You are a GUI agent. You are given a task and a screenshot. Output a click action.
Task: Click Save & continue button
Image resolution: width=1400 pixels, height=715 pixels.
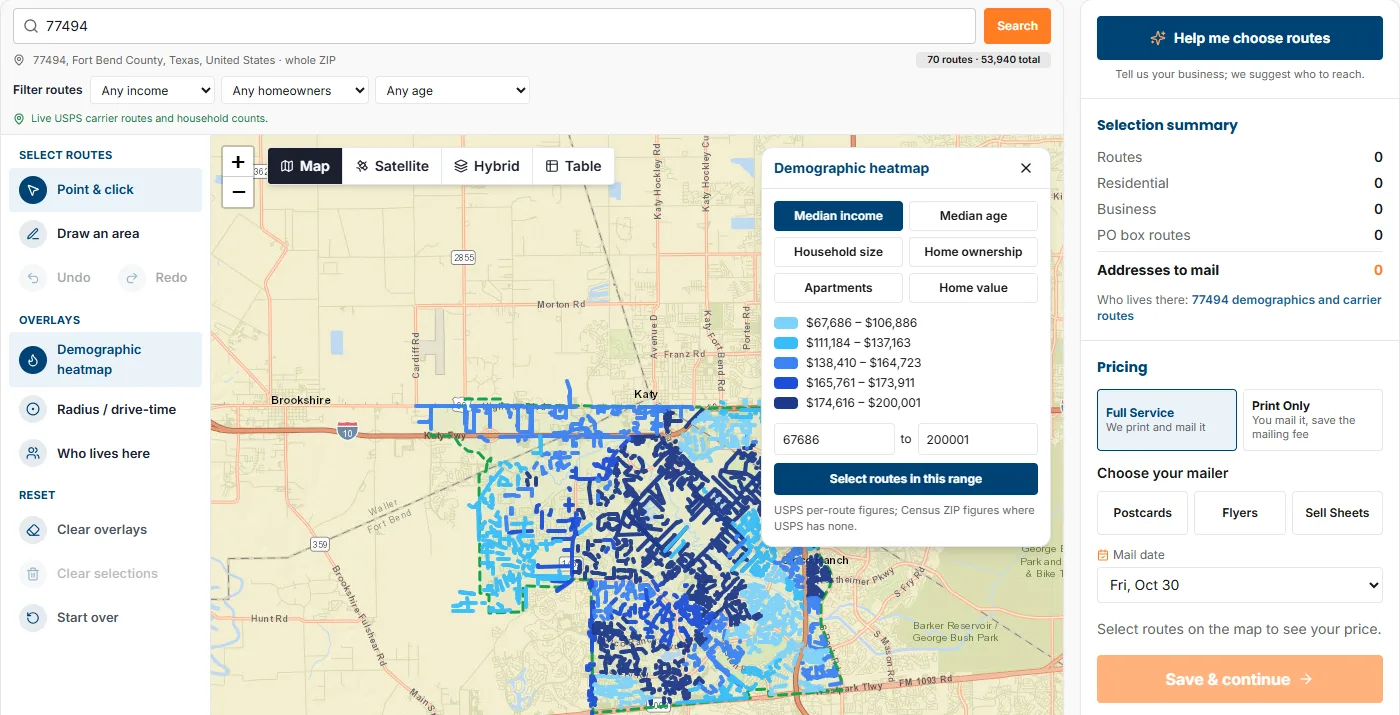click(x=1240, y=680)
